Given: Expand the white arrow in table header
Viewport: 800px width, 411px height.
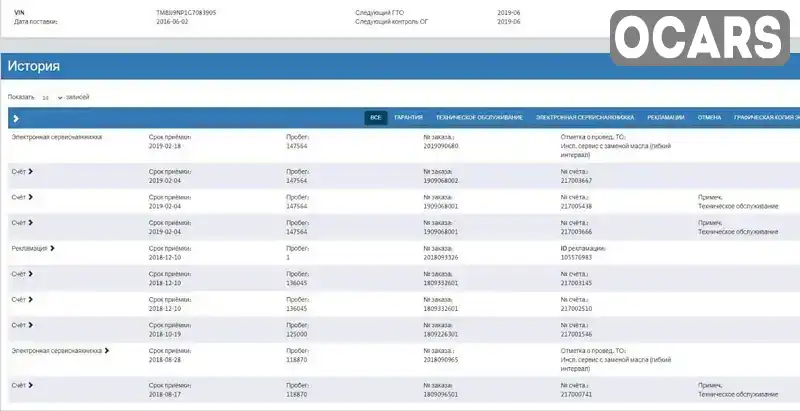Looking at the screenshot, I should pyautogui.click(x=16, y=118).
